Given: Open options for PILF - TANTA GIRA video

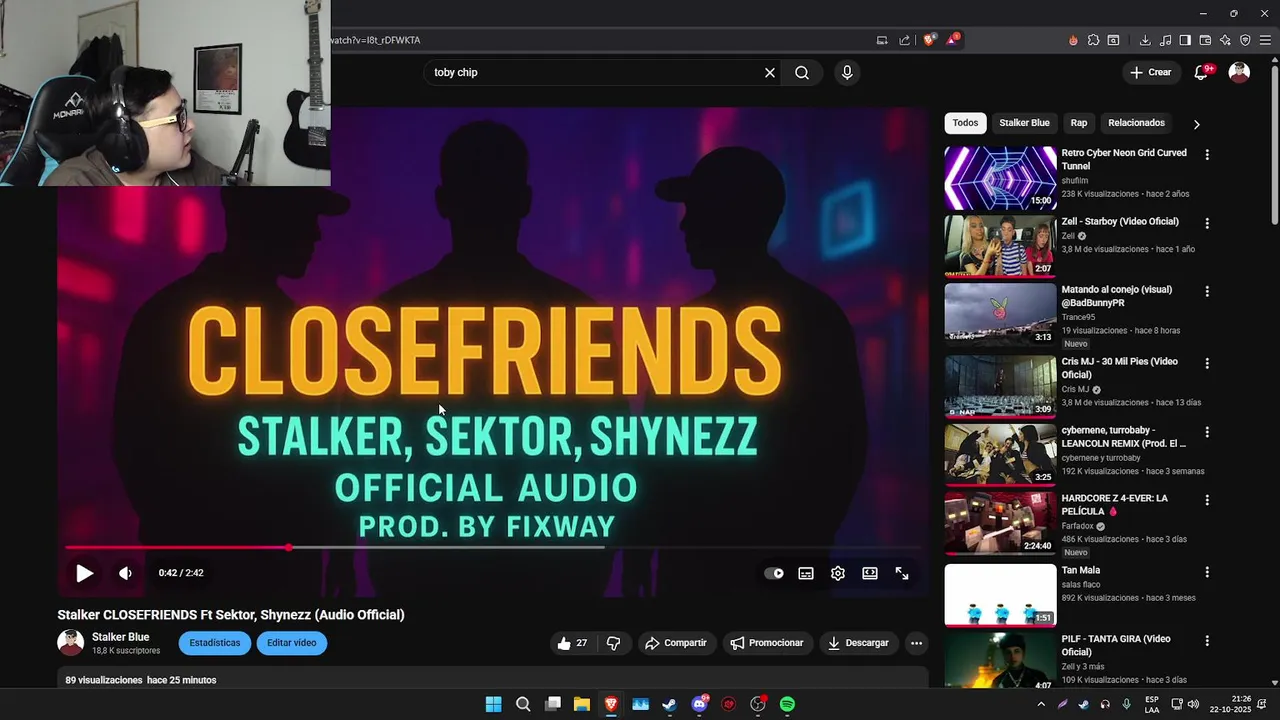Looking at the screenshot, I should 1207,640.
